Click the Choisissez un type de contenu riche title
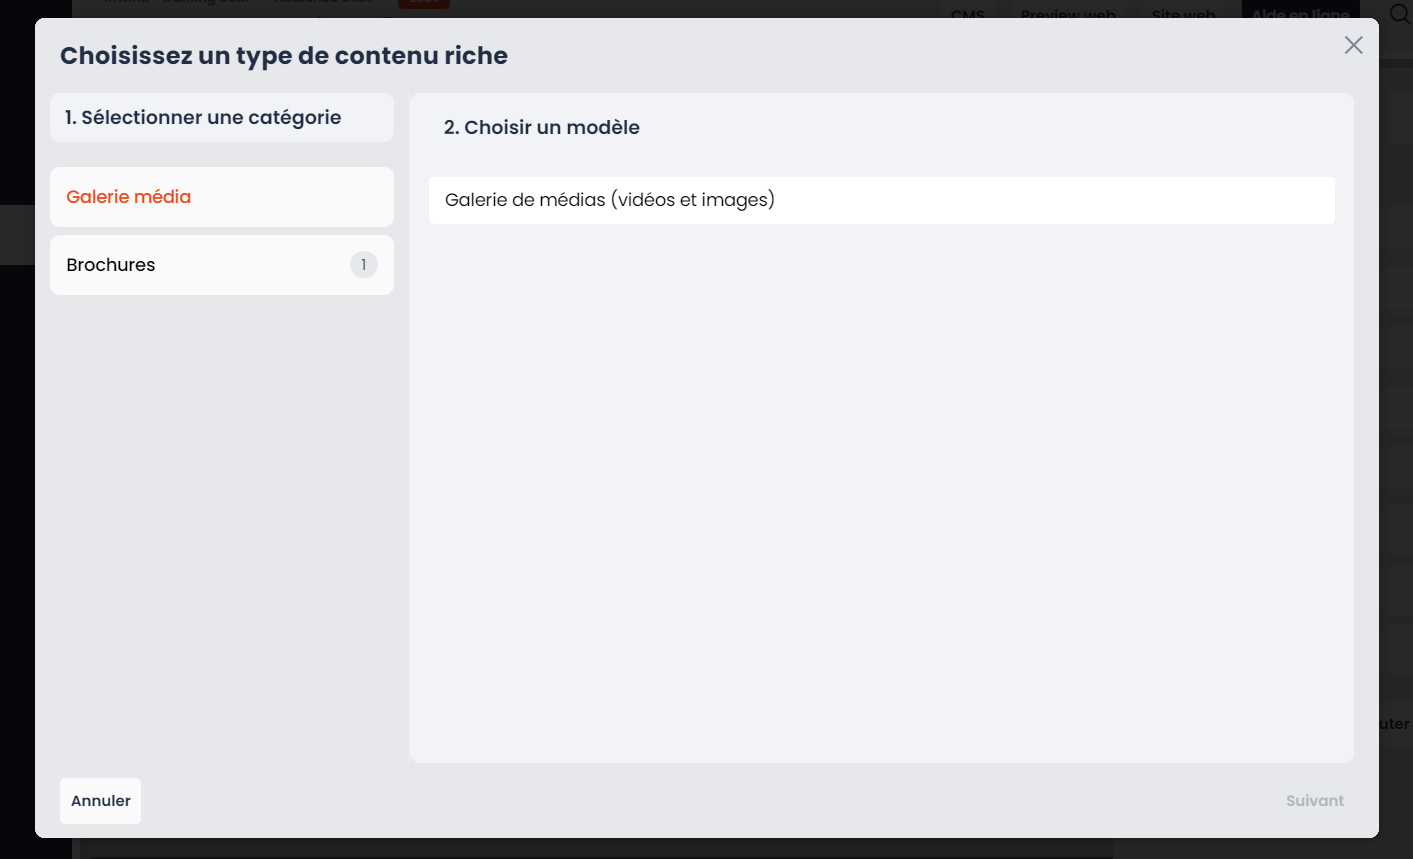Screen dimensions: 1413x859 (x=284, y=56)
